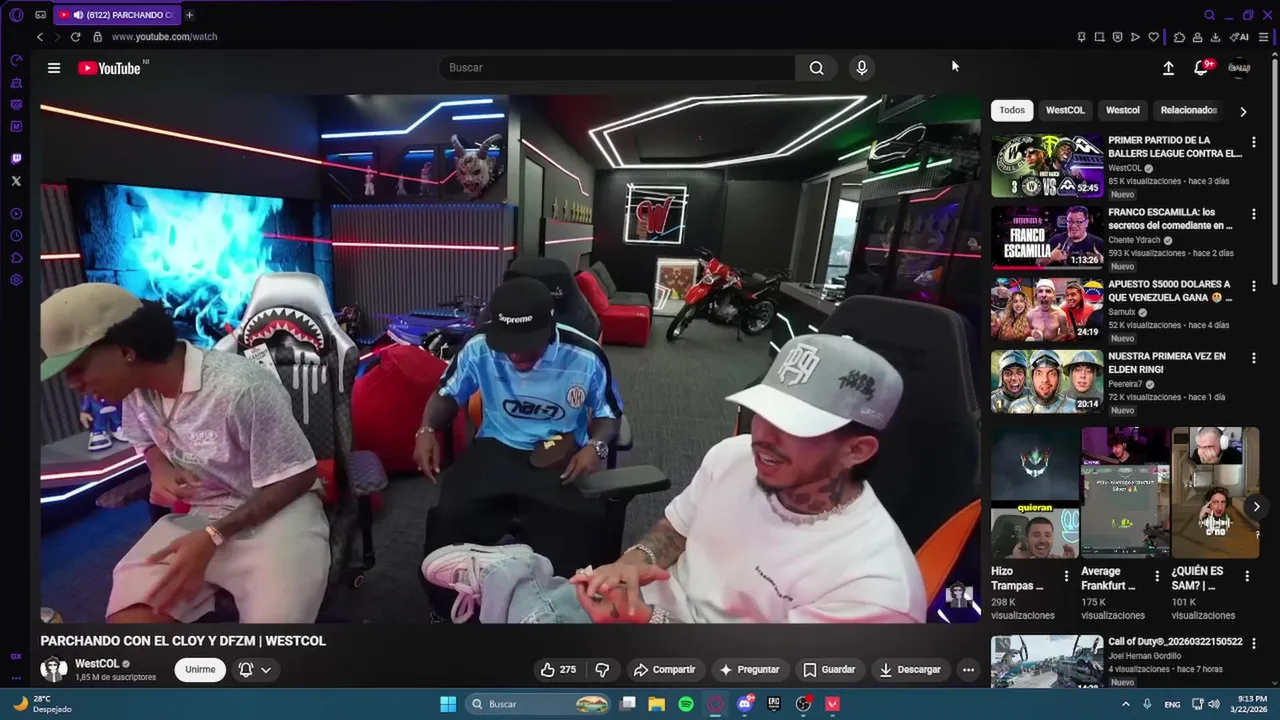The width and height of the screenshot is (1280, 720).
Task: Open the NUESTRA PRIMERA VEZ EN ELDEN RING thumbnail
Action: click(x=1047, y=382)
